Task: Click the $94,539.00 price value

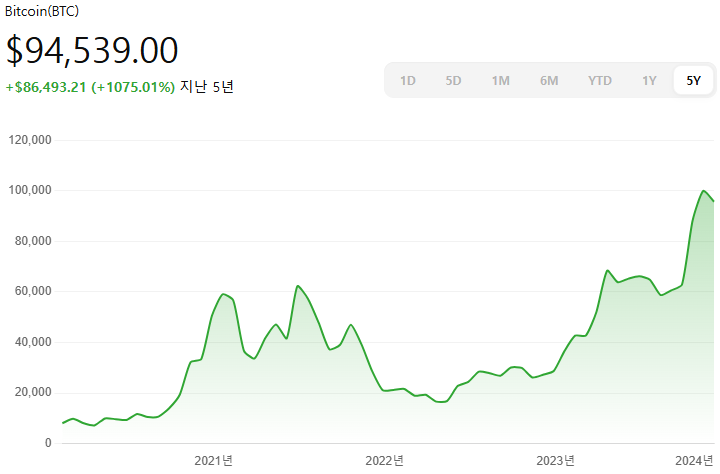Action: [x=92, y=50]
